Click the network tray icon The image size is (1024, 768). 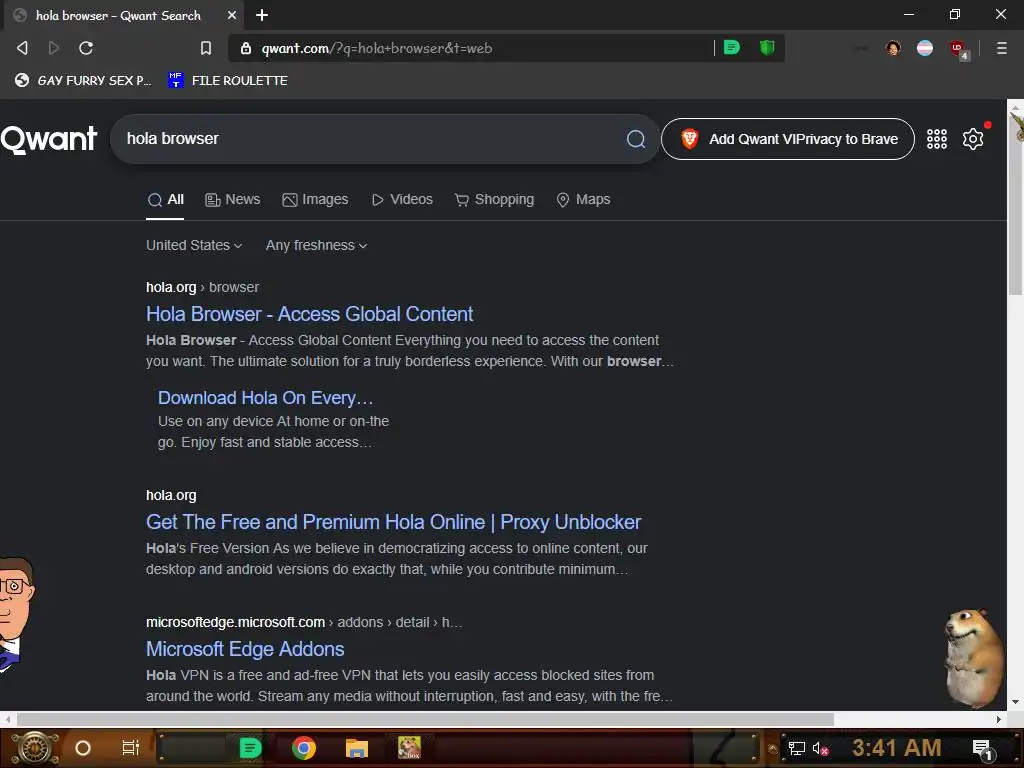pos(796,748)
